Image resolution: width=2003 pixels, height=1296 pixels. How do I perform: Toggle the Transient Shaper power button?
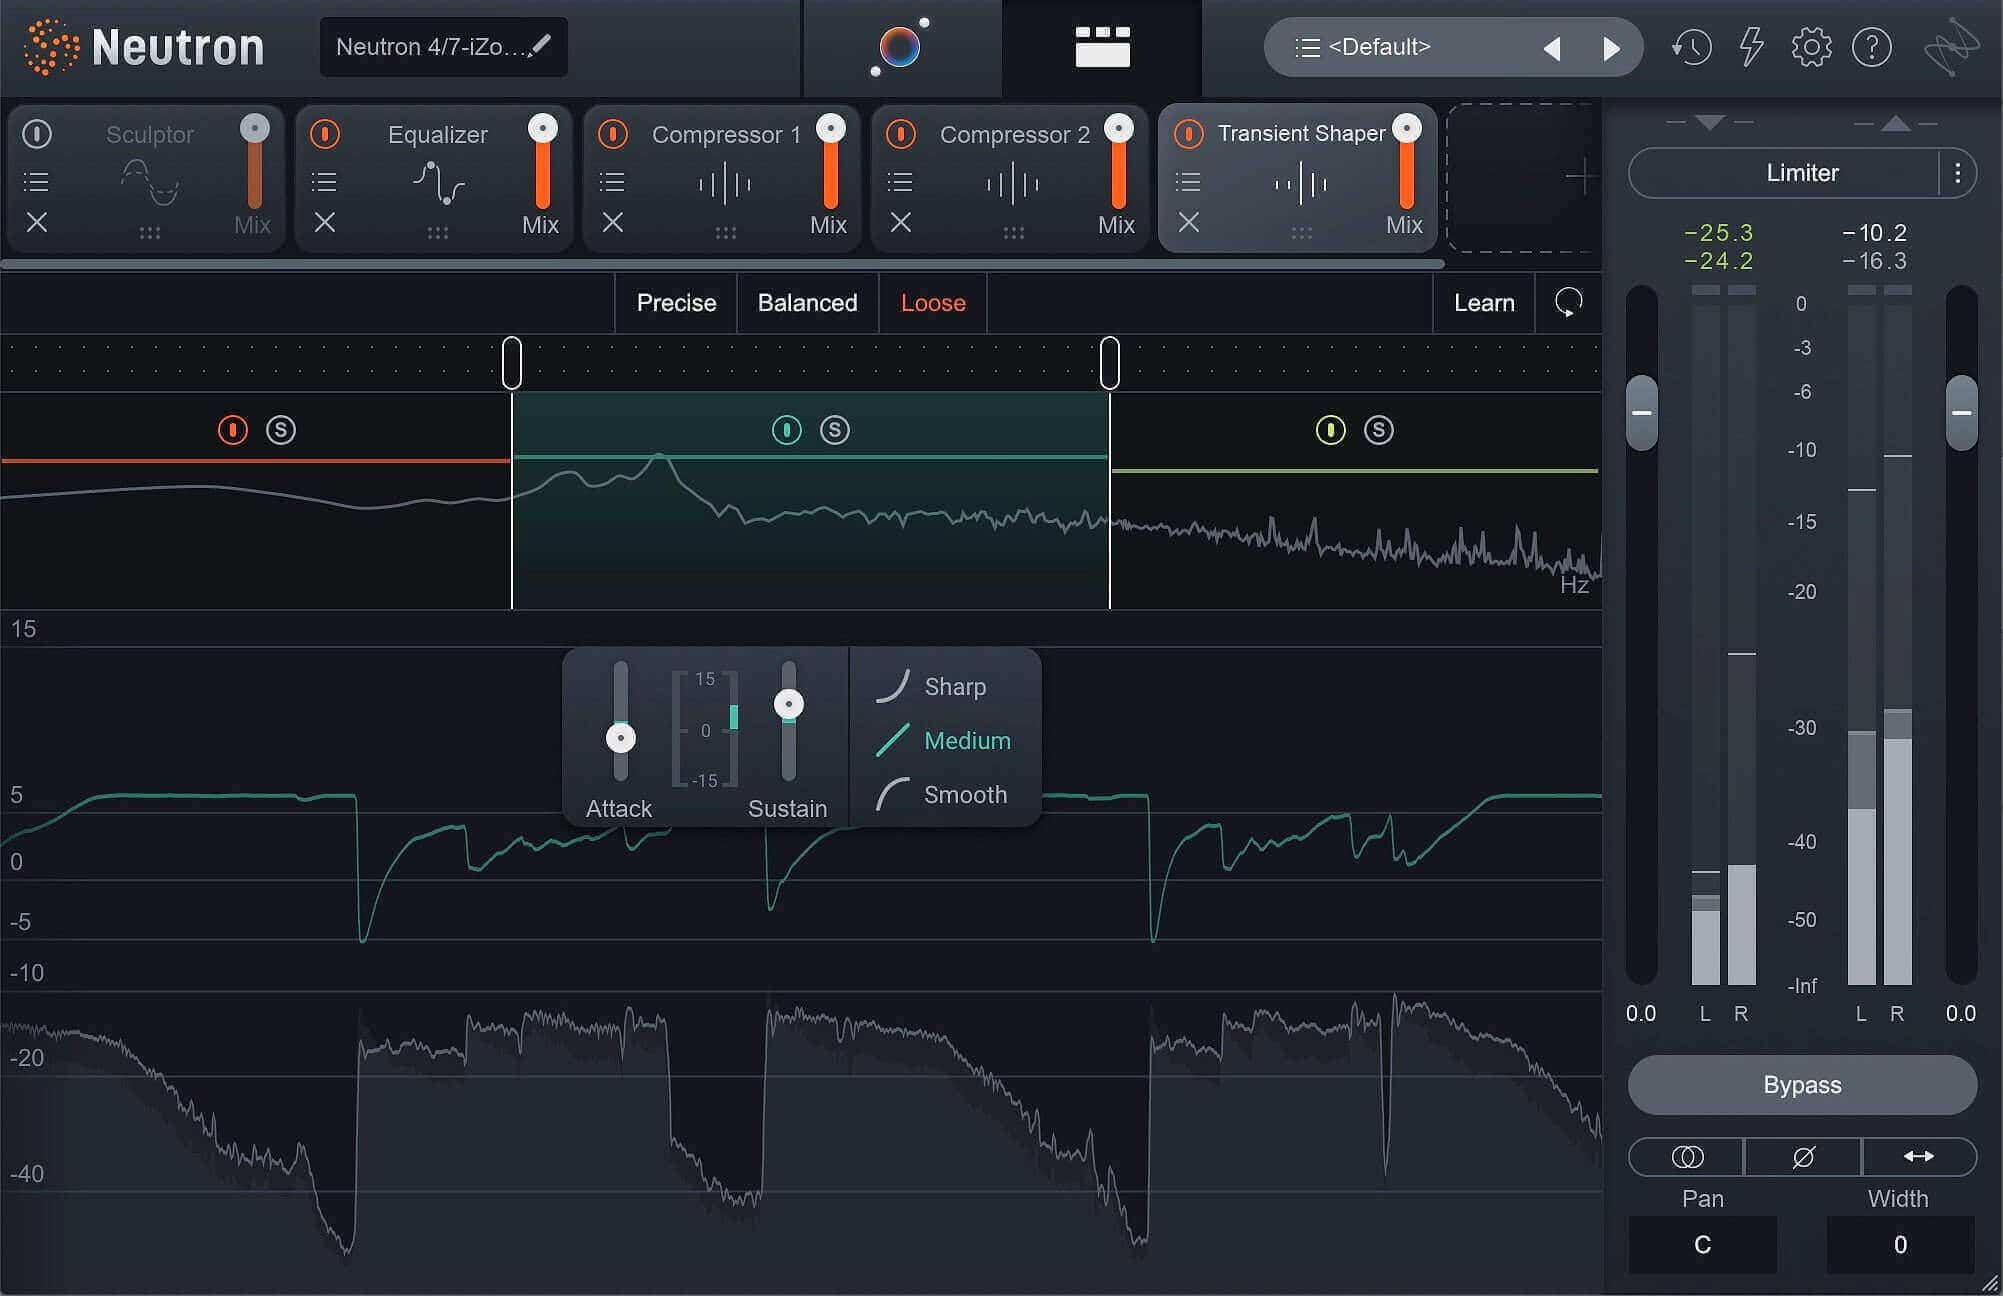coord(1189,134)
